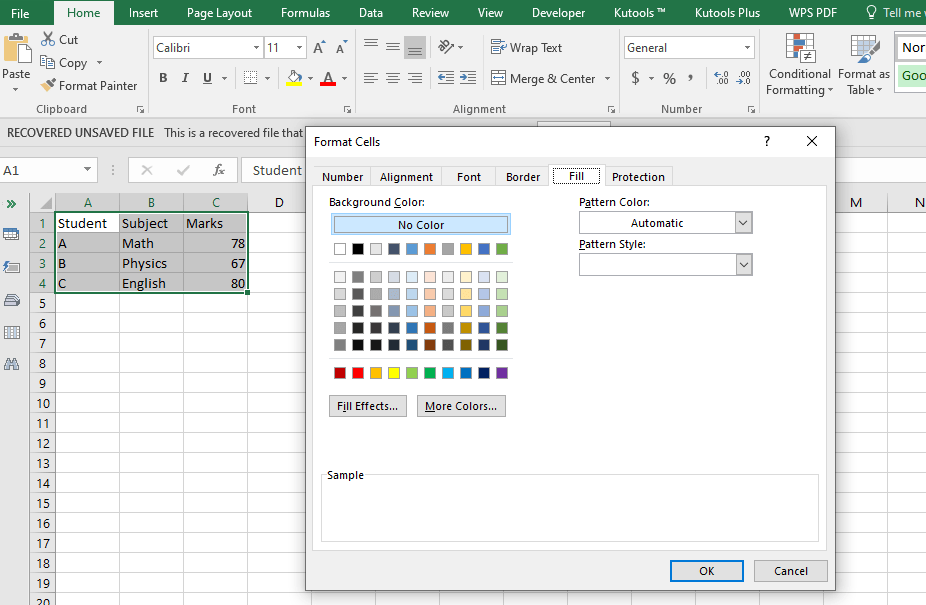Switch to the Border tab
The image size is (926, 605).
[523, 177]
